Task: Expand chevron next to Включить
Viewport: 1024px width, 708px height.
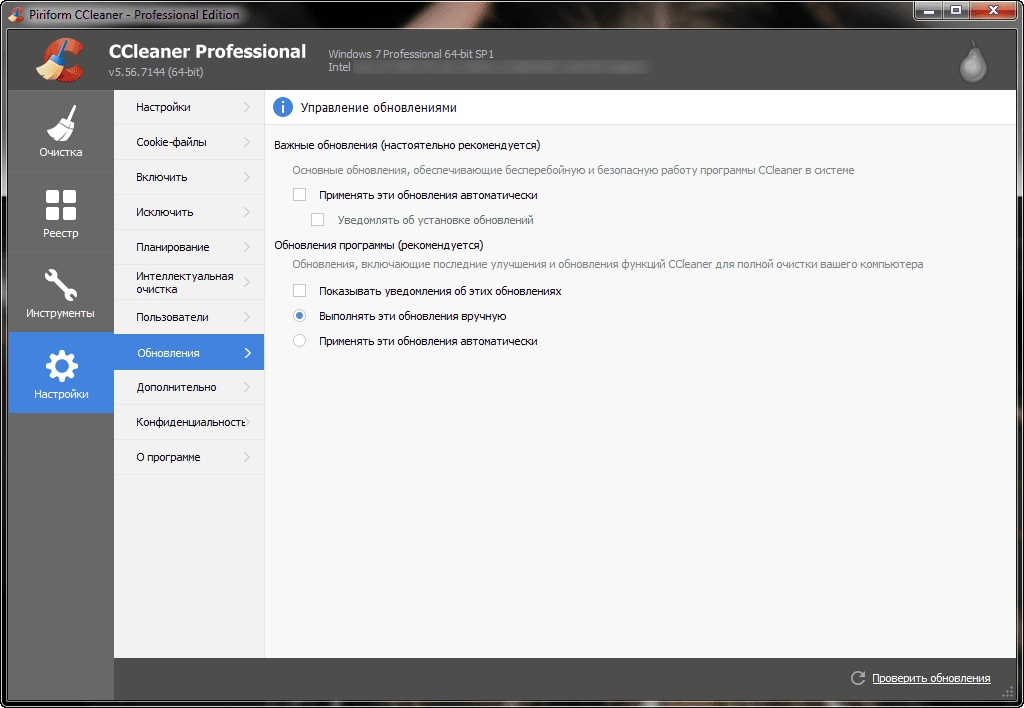Action: tap(247, 177)
